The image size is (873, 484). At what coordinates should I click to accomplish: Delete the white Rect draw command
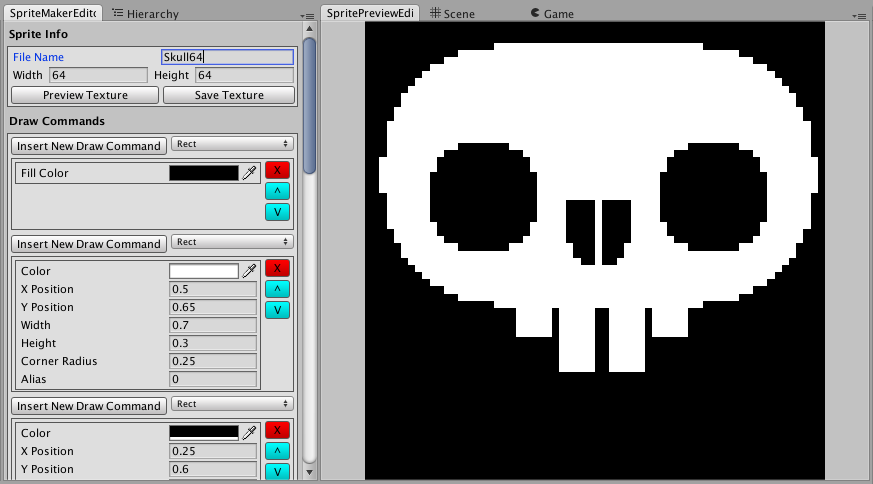pos(277,268)
